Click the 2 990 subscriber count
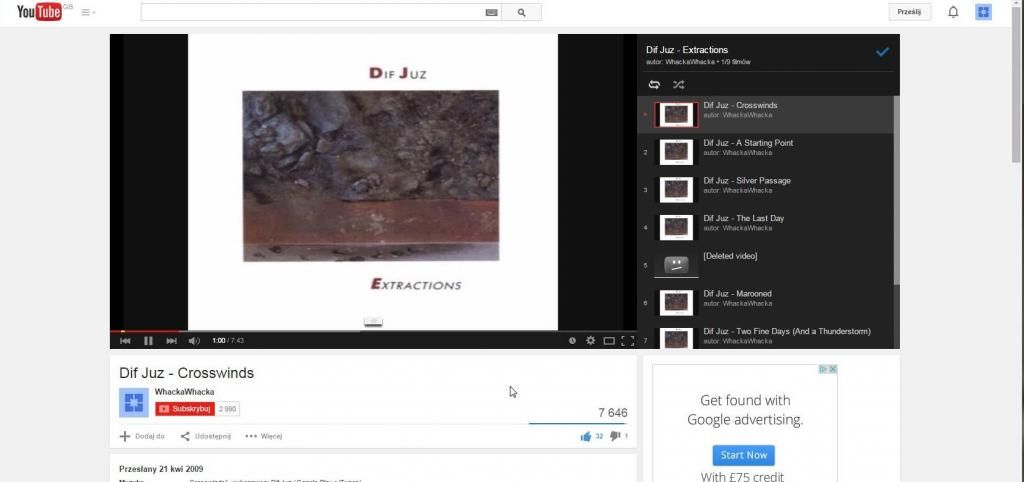Screen dimensions: 1024x482 click(227, 409)
